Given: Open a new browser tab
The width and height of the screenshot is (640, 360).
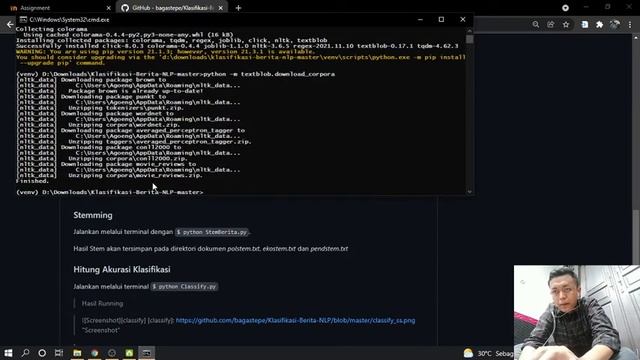Looking at the screenshot, I should pyautogui.click(x=238, y=8).
